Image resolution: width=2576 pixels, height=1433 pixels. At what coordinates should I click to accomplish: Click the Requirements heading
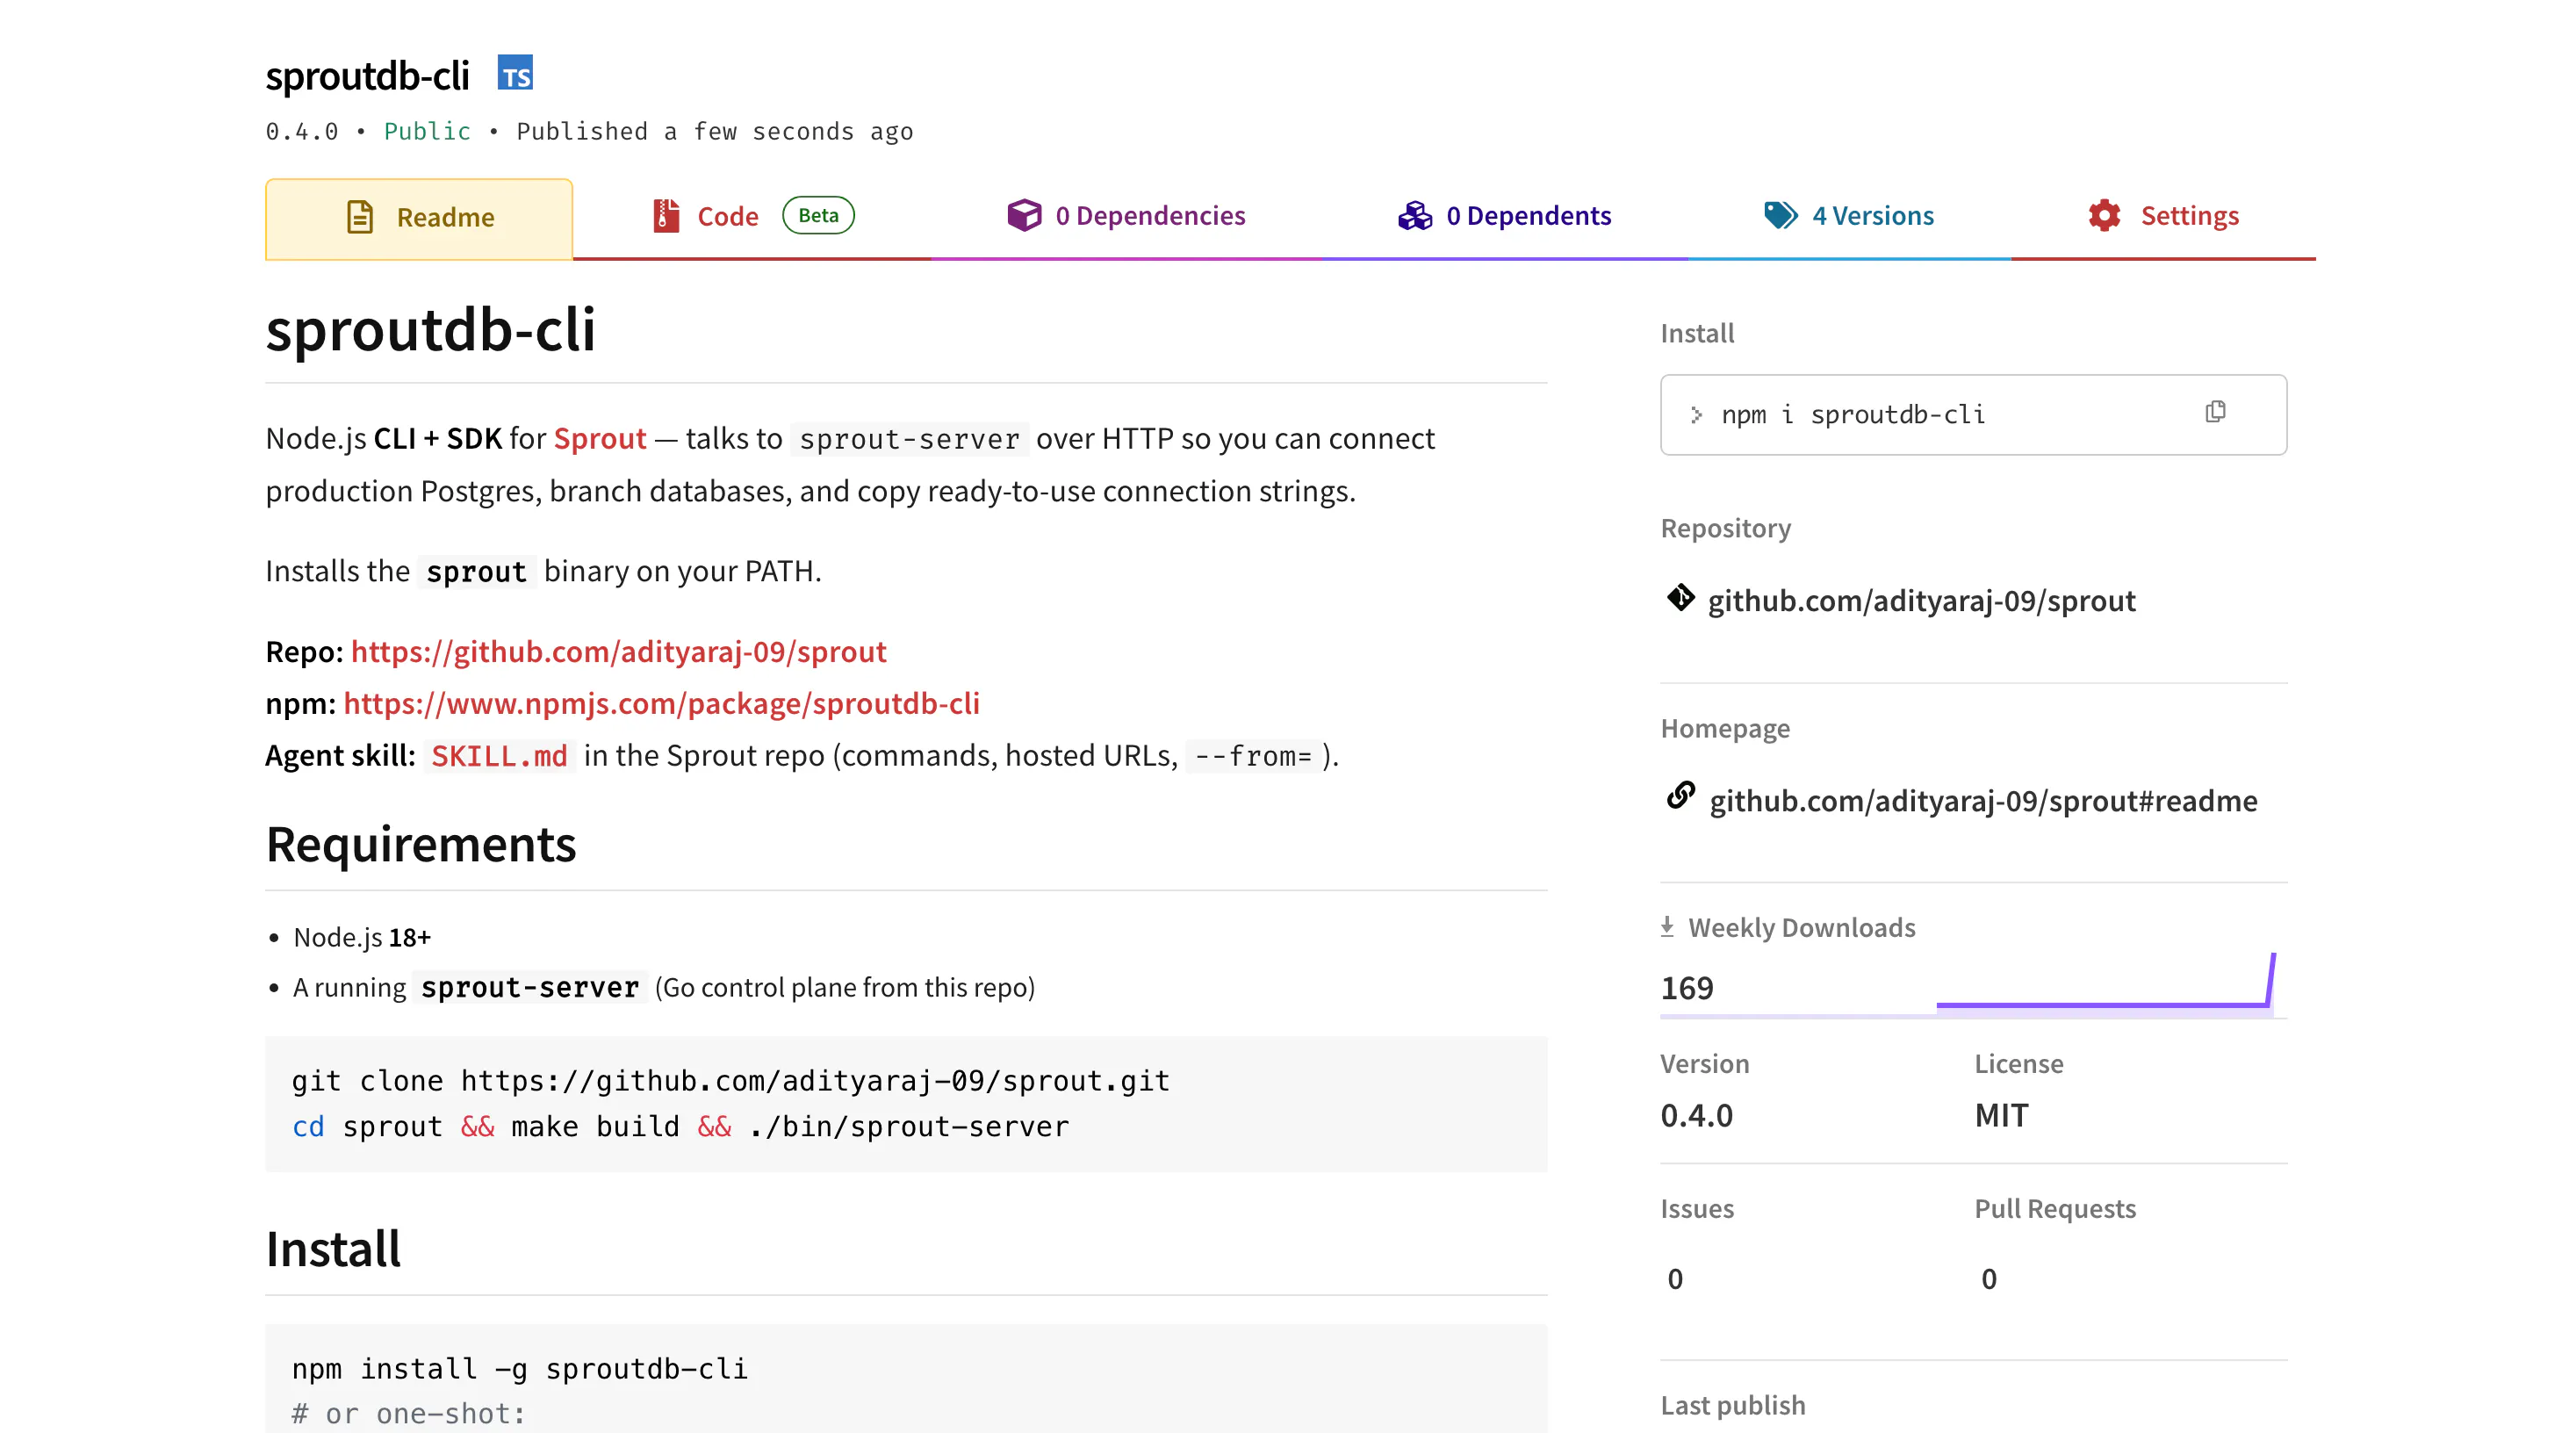tap(421, 844)
